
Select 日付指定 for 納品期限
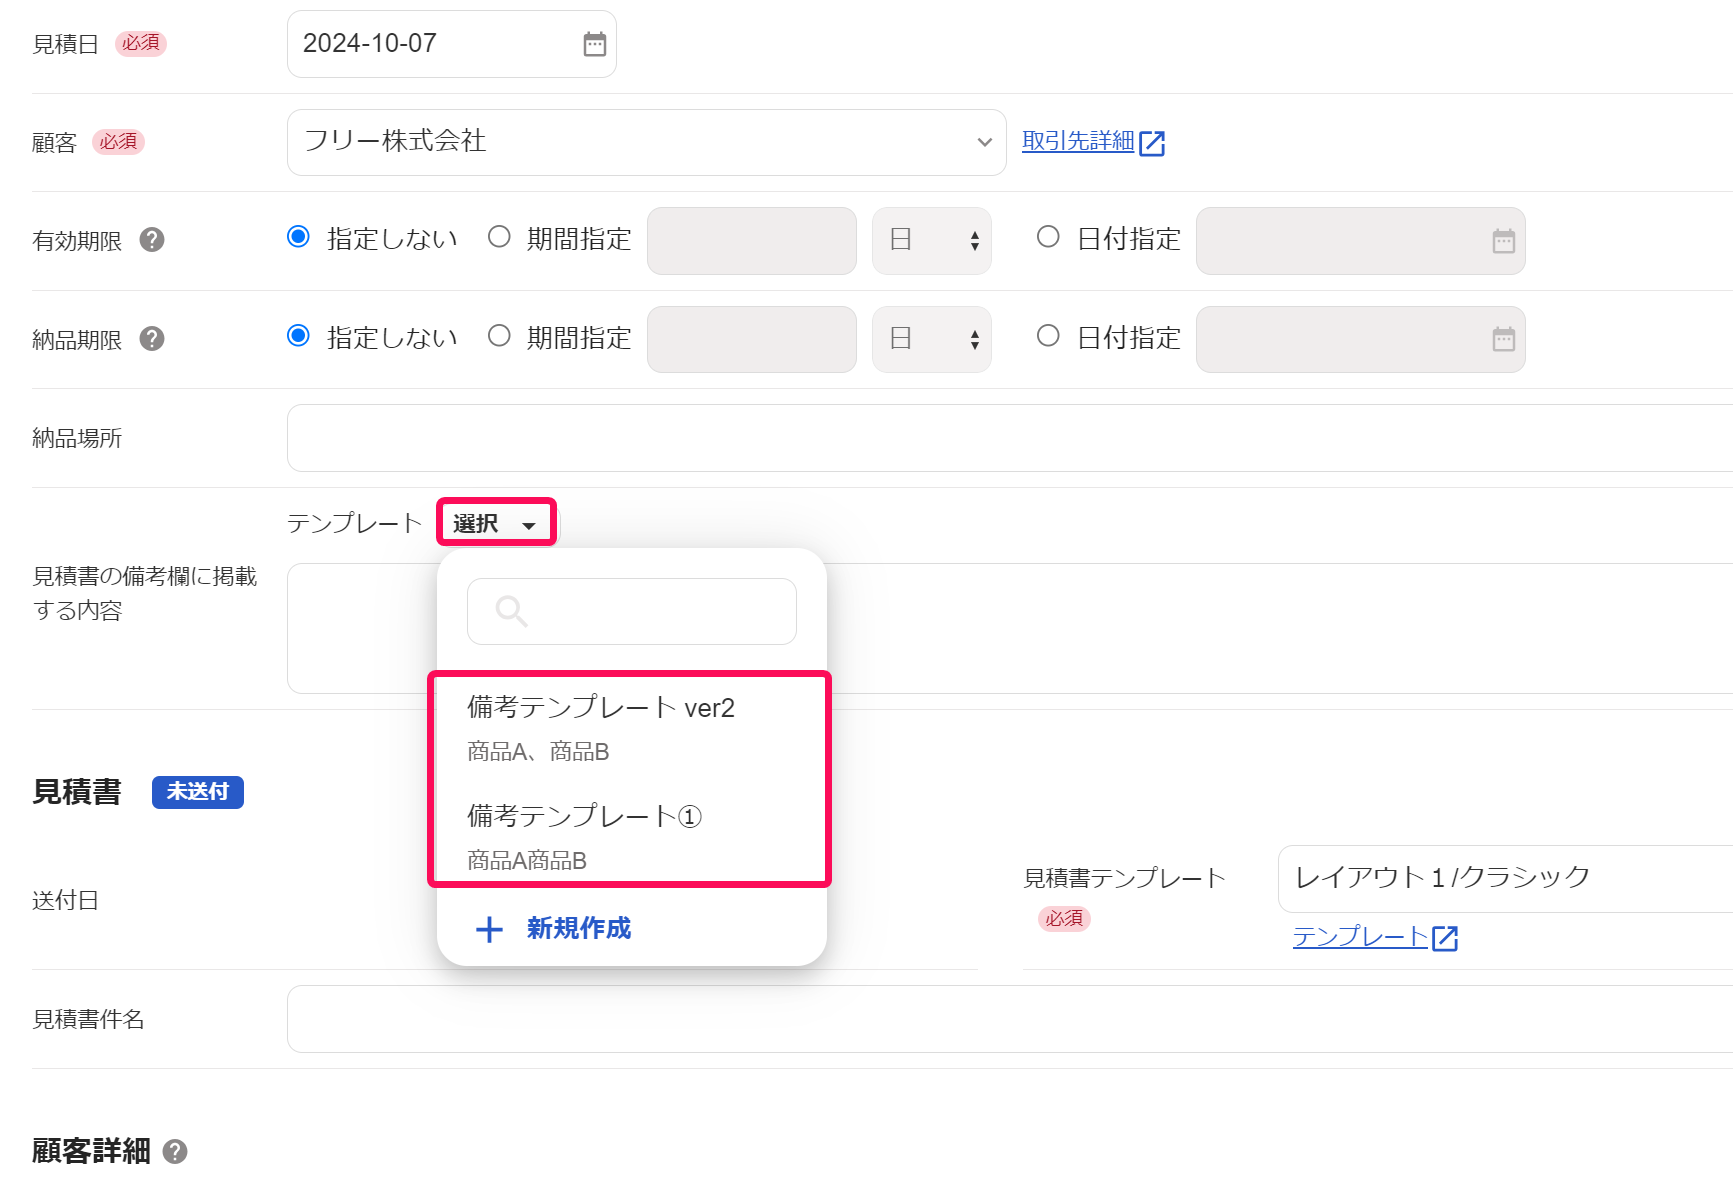click(1048, 336)
